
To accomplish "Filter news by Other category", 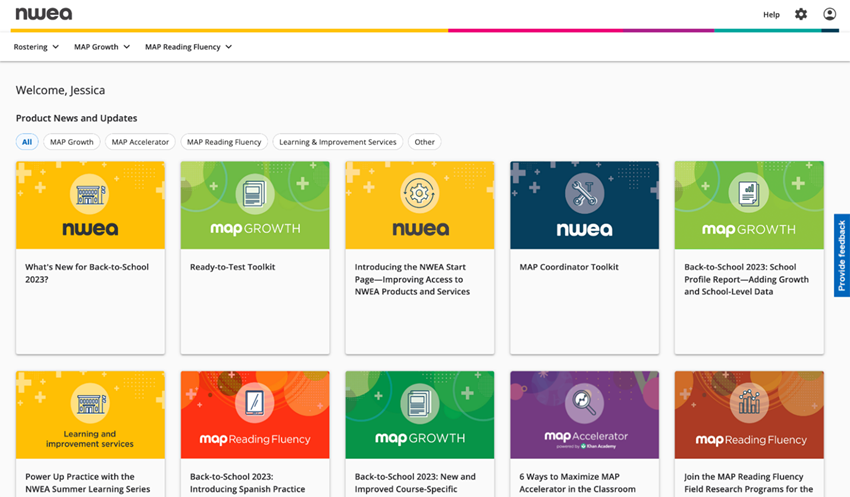I will 425,142.
